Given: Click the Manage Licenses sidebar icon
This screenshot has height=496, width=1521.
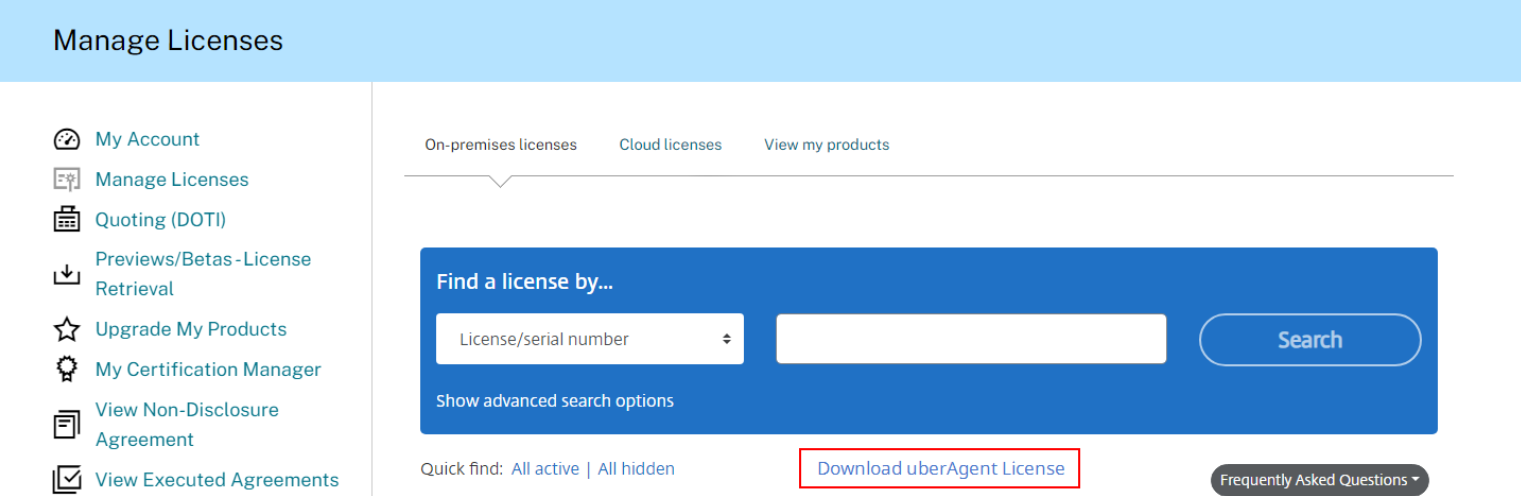Looking at the screenshot, I should point(66,180).
